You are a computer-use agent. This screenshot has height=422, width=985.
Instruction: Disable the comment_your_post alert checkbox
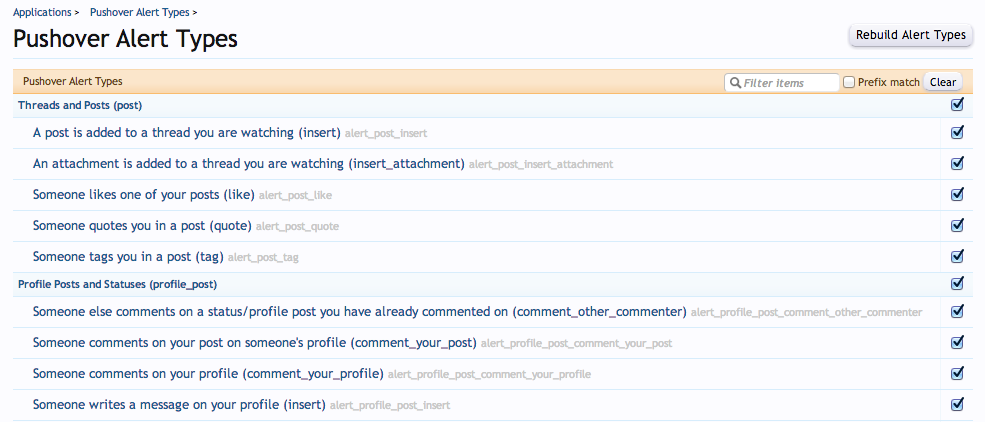pyautogui.click(x=957, y=342)
